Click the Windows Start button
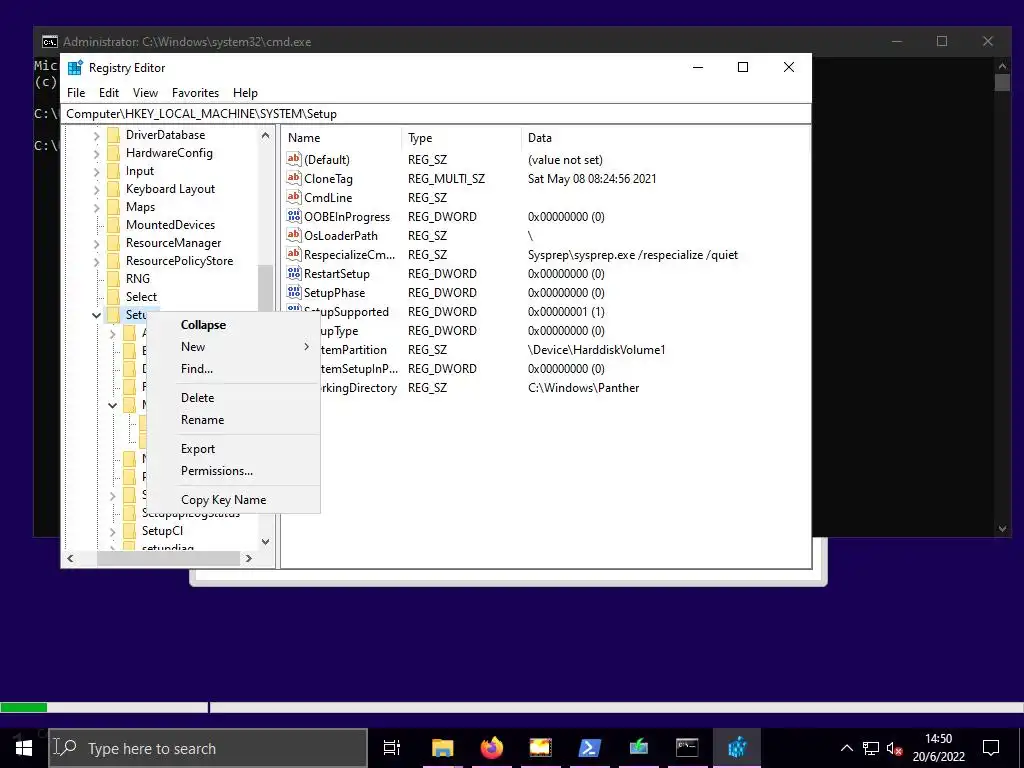Screen dimensions: 1024x768 (24, 748)
